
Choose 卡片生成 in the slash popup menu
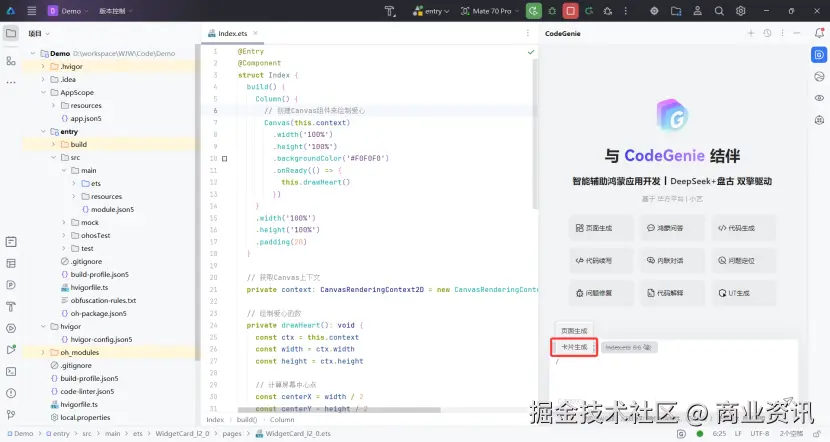(574, 347)
